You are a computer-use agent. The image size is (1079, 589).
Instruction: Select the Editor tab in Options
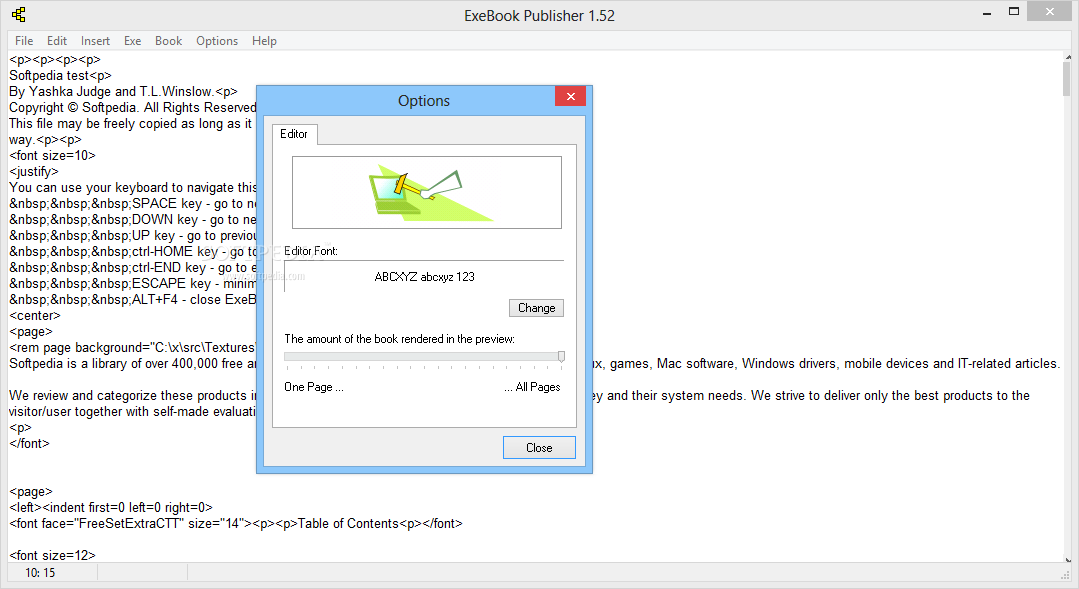coord(295,134)
